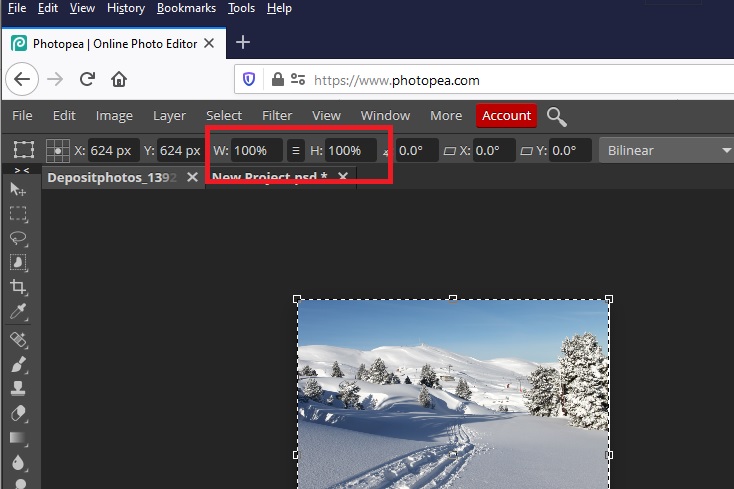This screenshot has width=734, height=489.
Task: Open the Select menu
Action: [224, 116]
